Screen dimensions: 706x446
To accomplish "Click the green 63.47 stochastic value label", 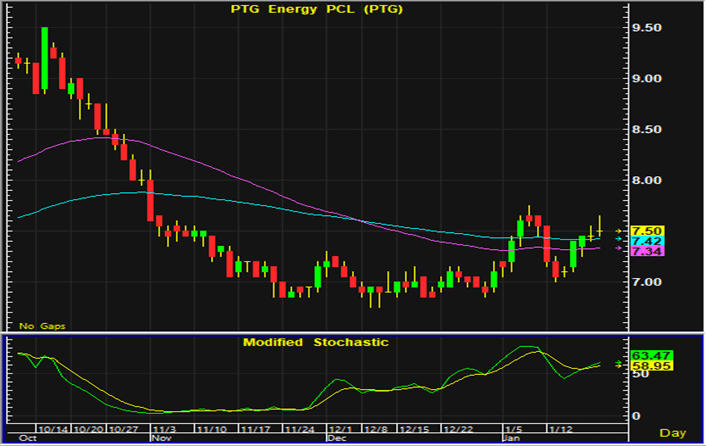I will pos(652,356).
